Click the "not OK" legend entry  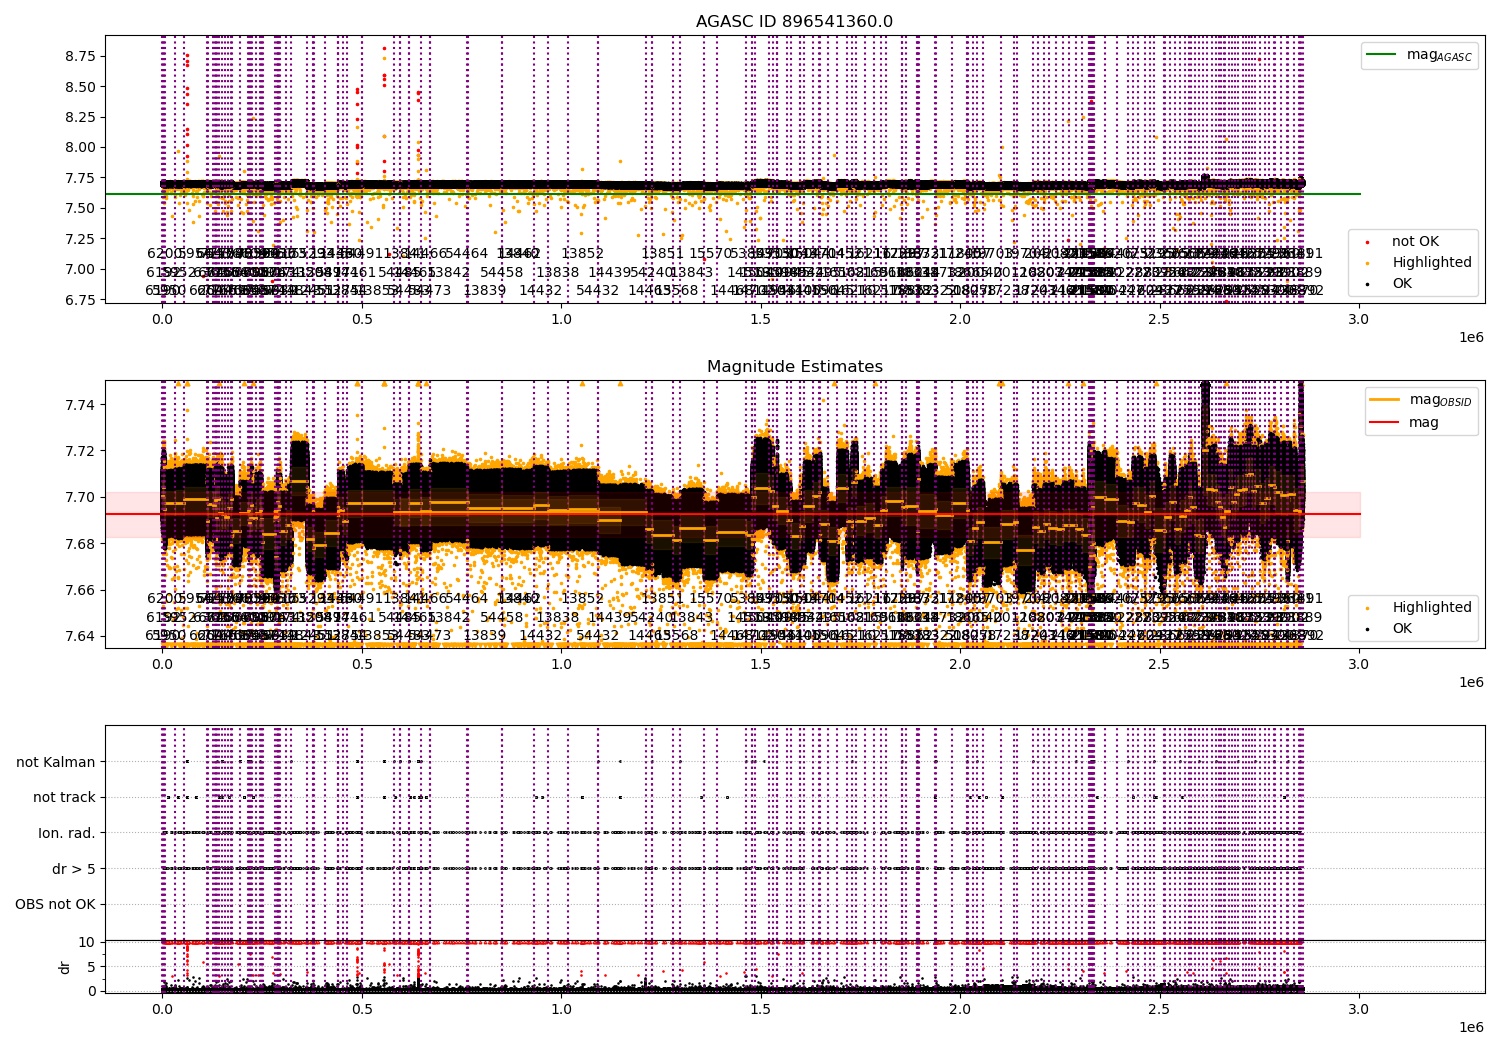tap(1414, 242)
